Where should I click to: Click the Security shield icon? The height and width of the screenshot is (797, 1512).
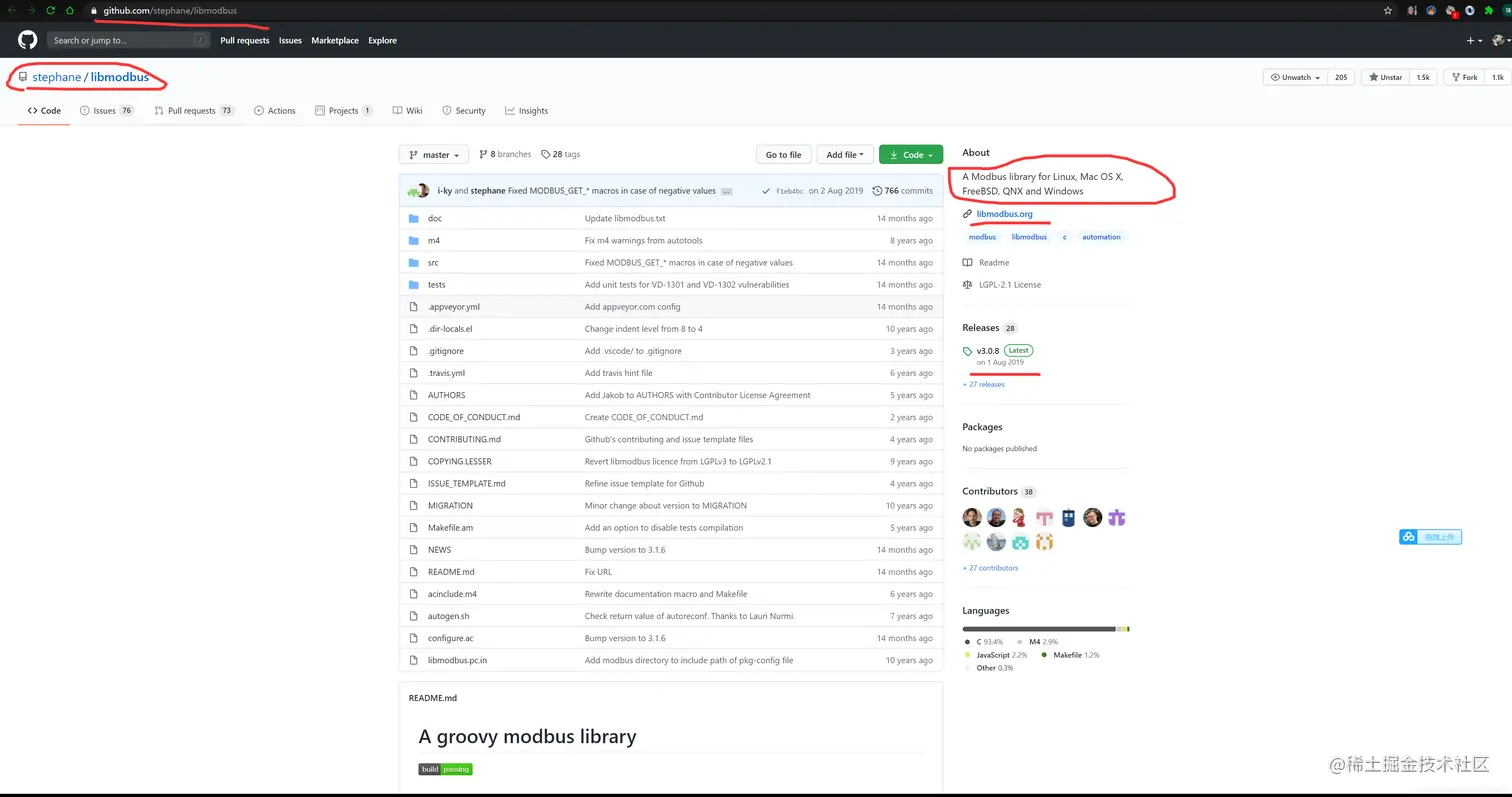(x=445, y=110)
